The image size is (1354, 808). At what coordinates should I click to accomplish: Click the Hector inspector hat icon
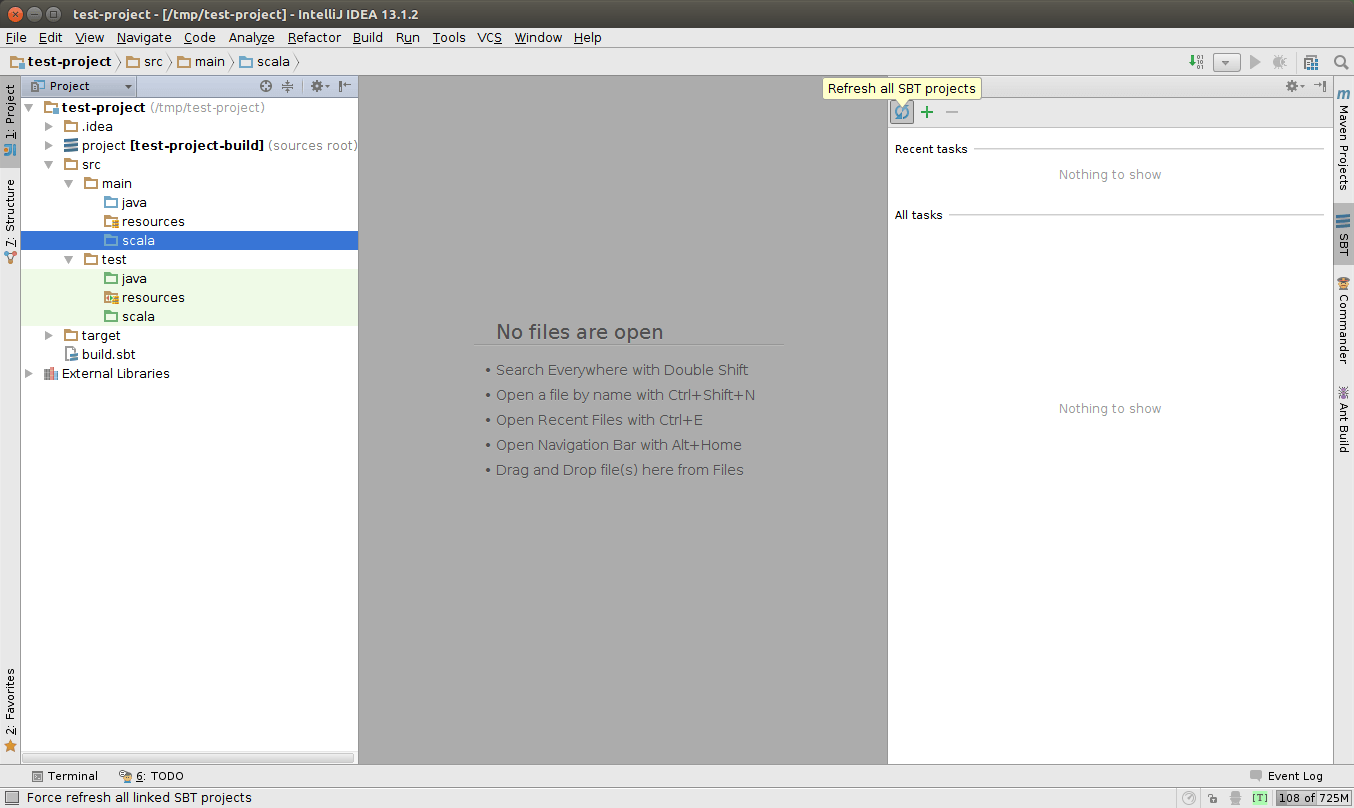tap(1236, 798)
